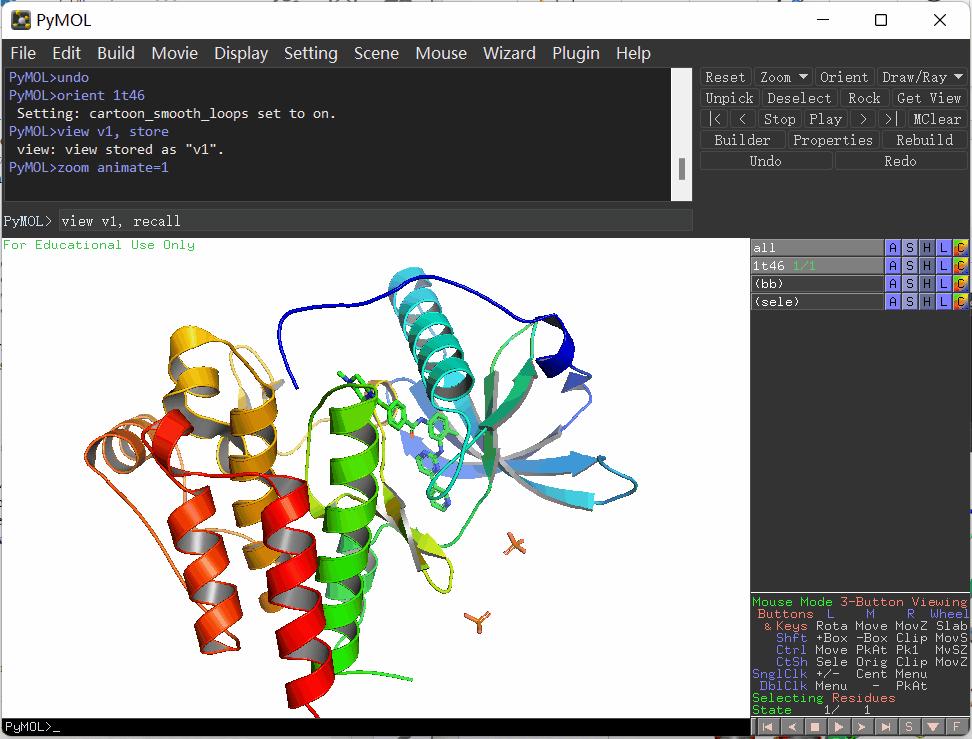Open the Action (A) menu for (bb)
The height and width of the screenshot is (739, 972).
(x=892, y=284)
